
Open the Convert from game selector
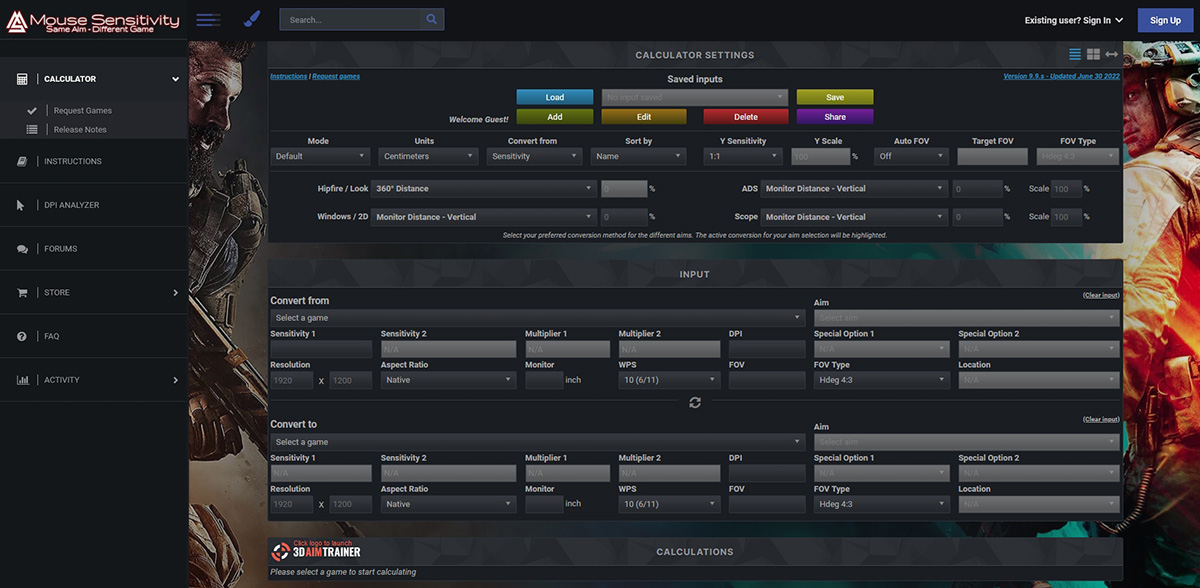[537, 318]
